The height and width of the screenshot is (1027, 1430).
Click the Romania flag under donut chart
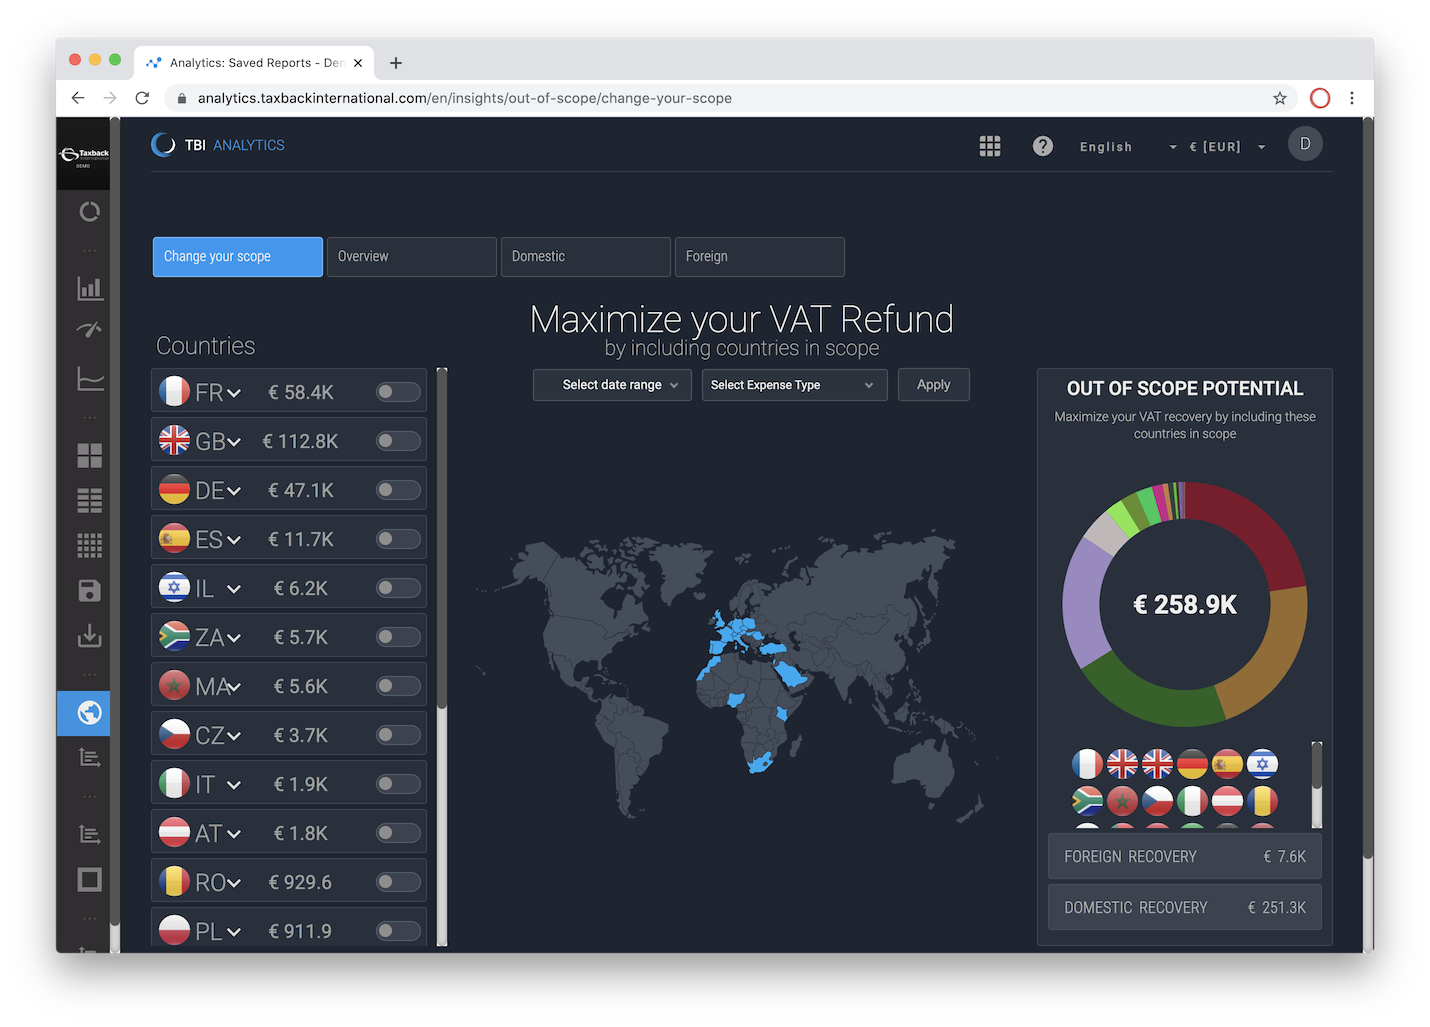1262,801
